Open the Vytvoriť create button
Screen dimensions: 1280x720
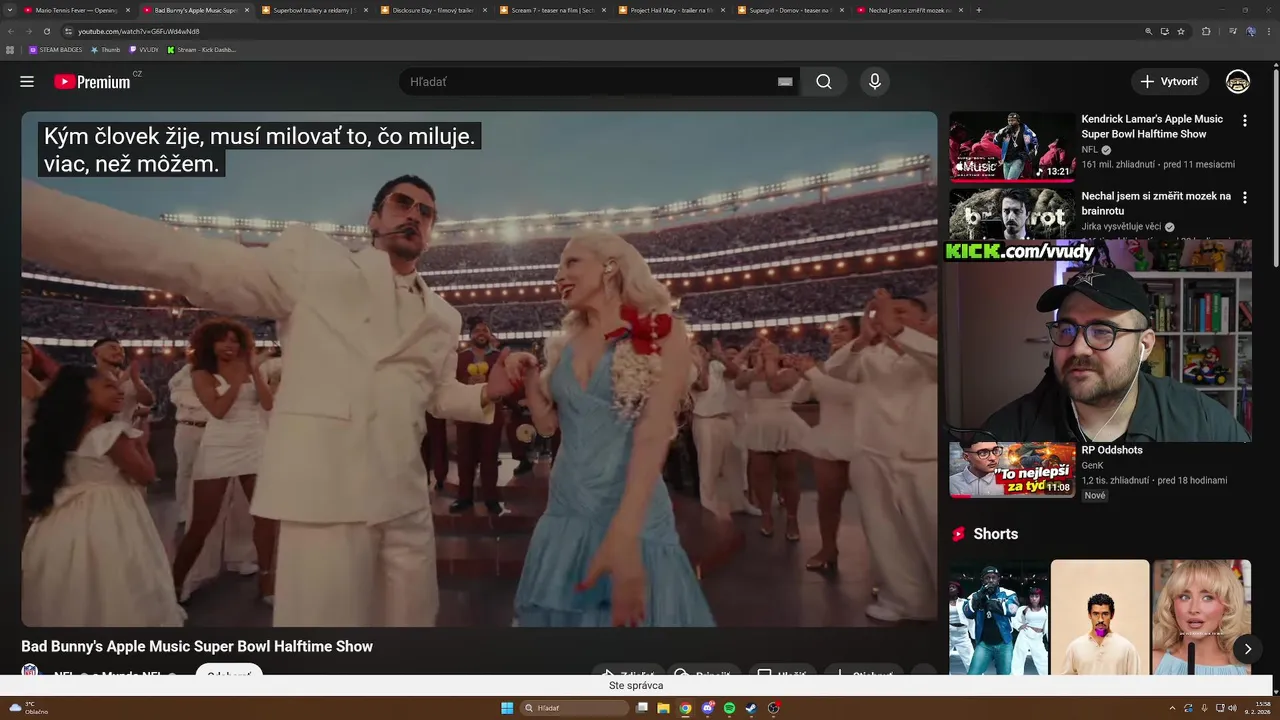click(x=1169, y=82)
